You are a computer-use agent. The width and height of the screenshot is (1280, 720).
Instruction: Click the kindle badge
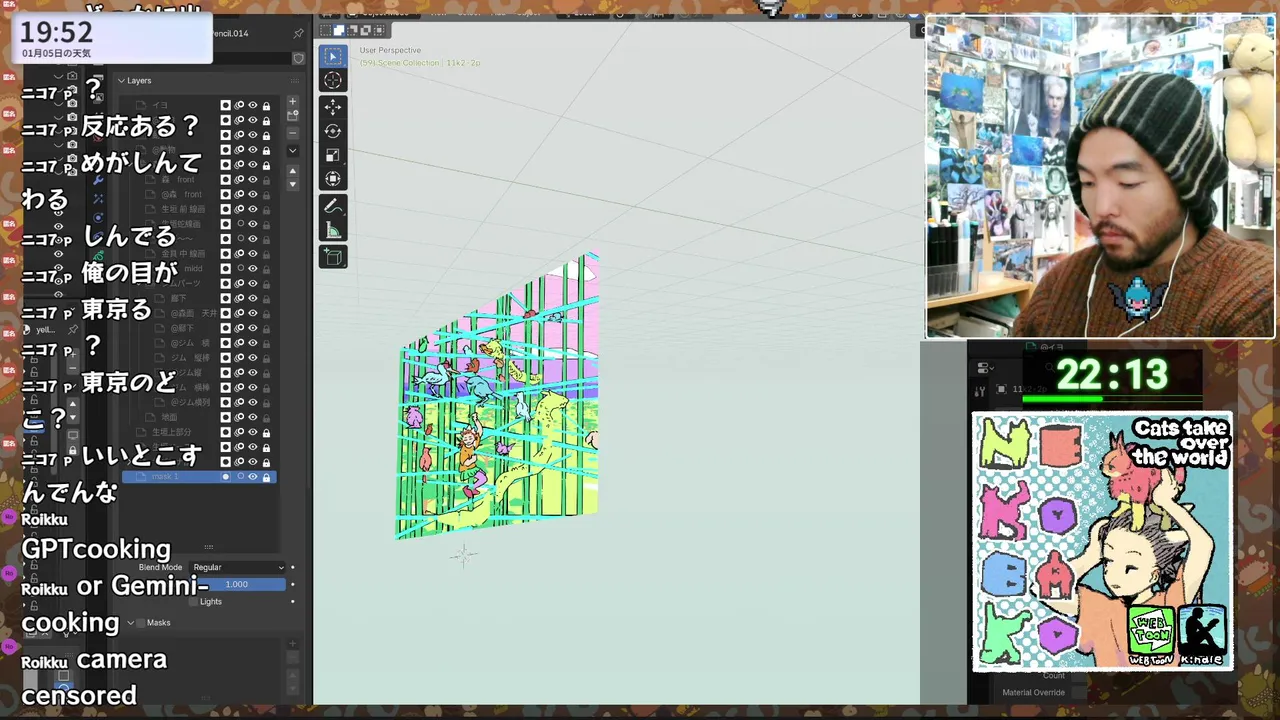tap(1201, 636)
